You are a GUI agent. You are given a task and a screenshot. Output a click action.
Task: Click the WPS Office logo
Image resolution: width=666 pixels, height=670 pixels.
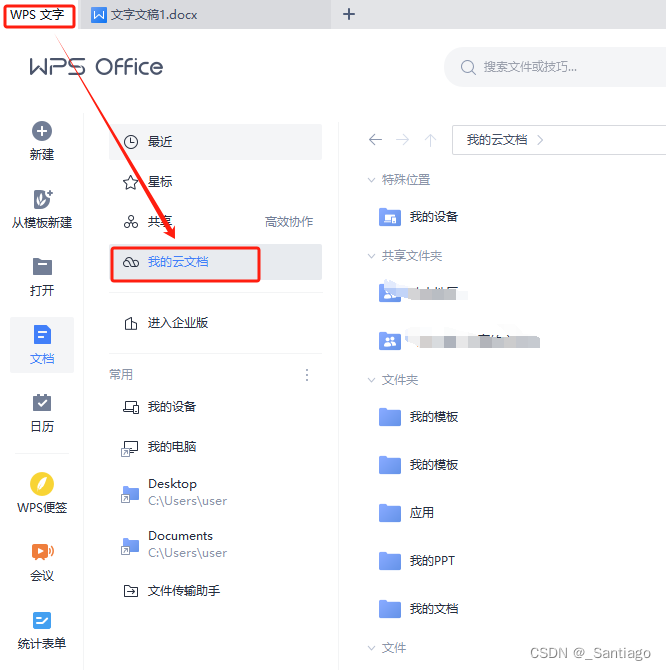[x=96, y=67]
